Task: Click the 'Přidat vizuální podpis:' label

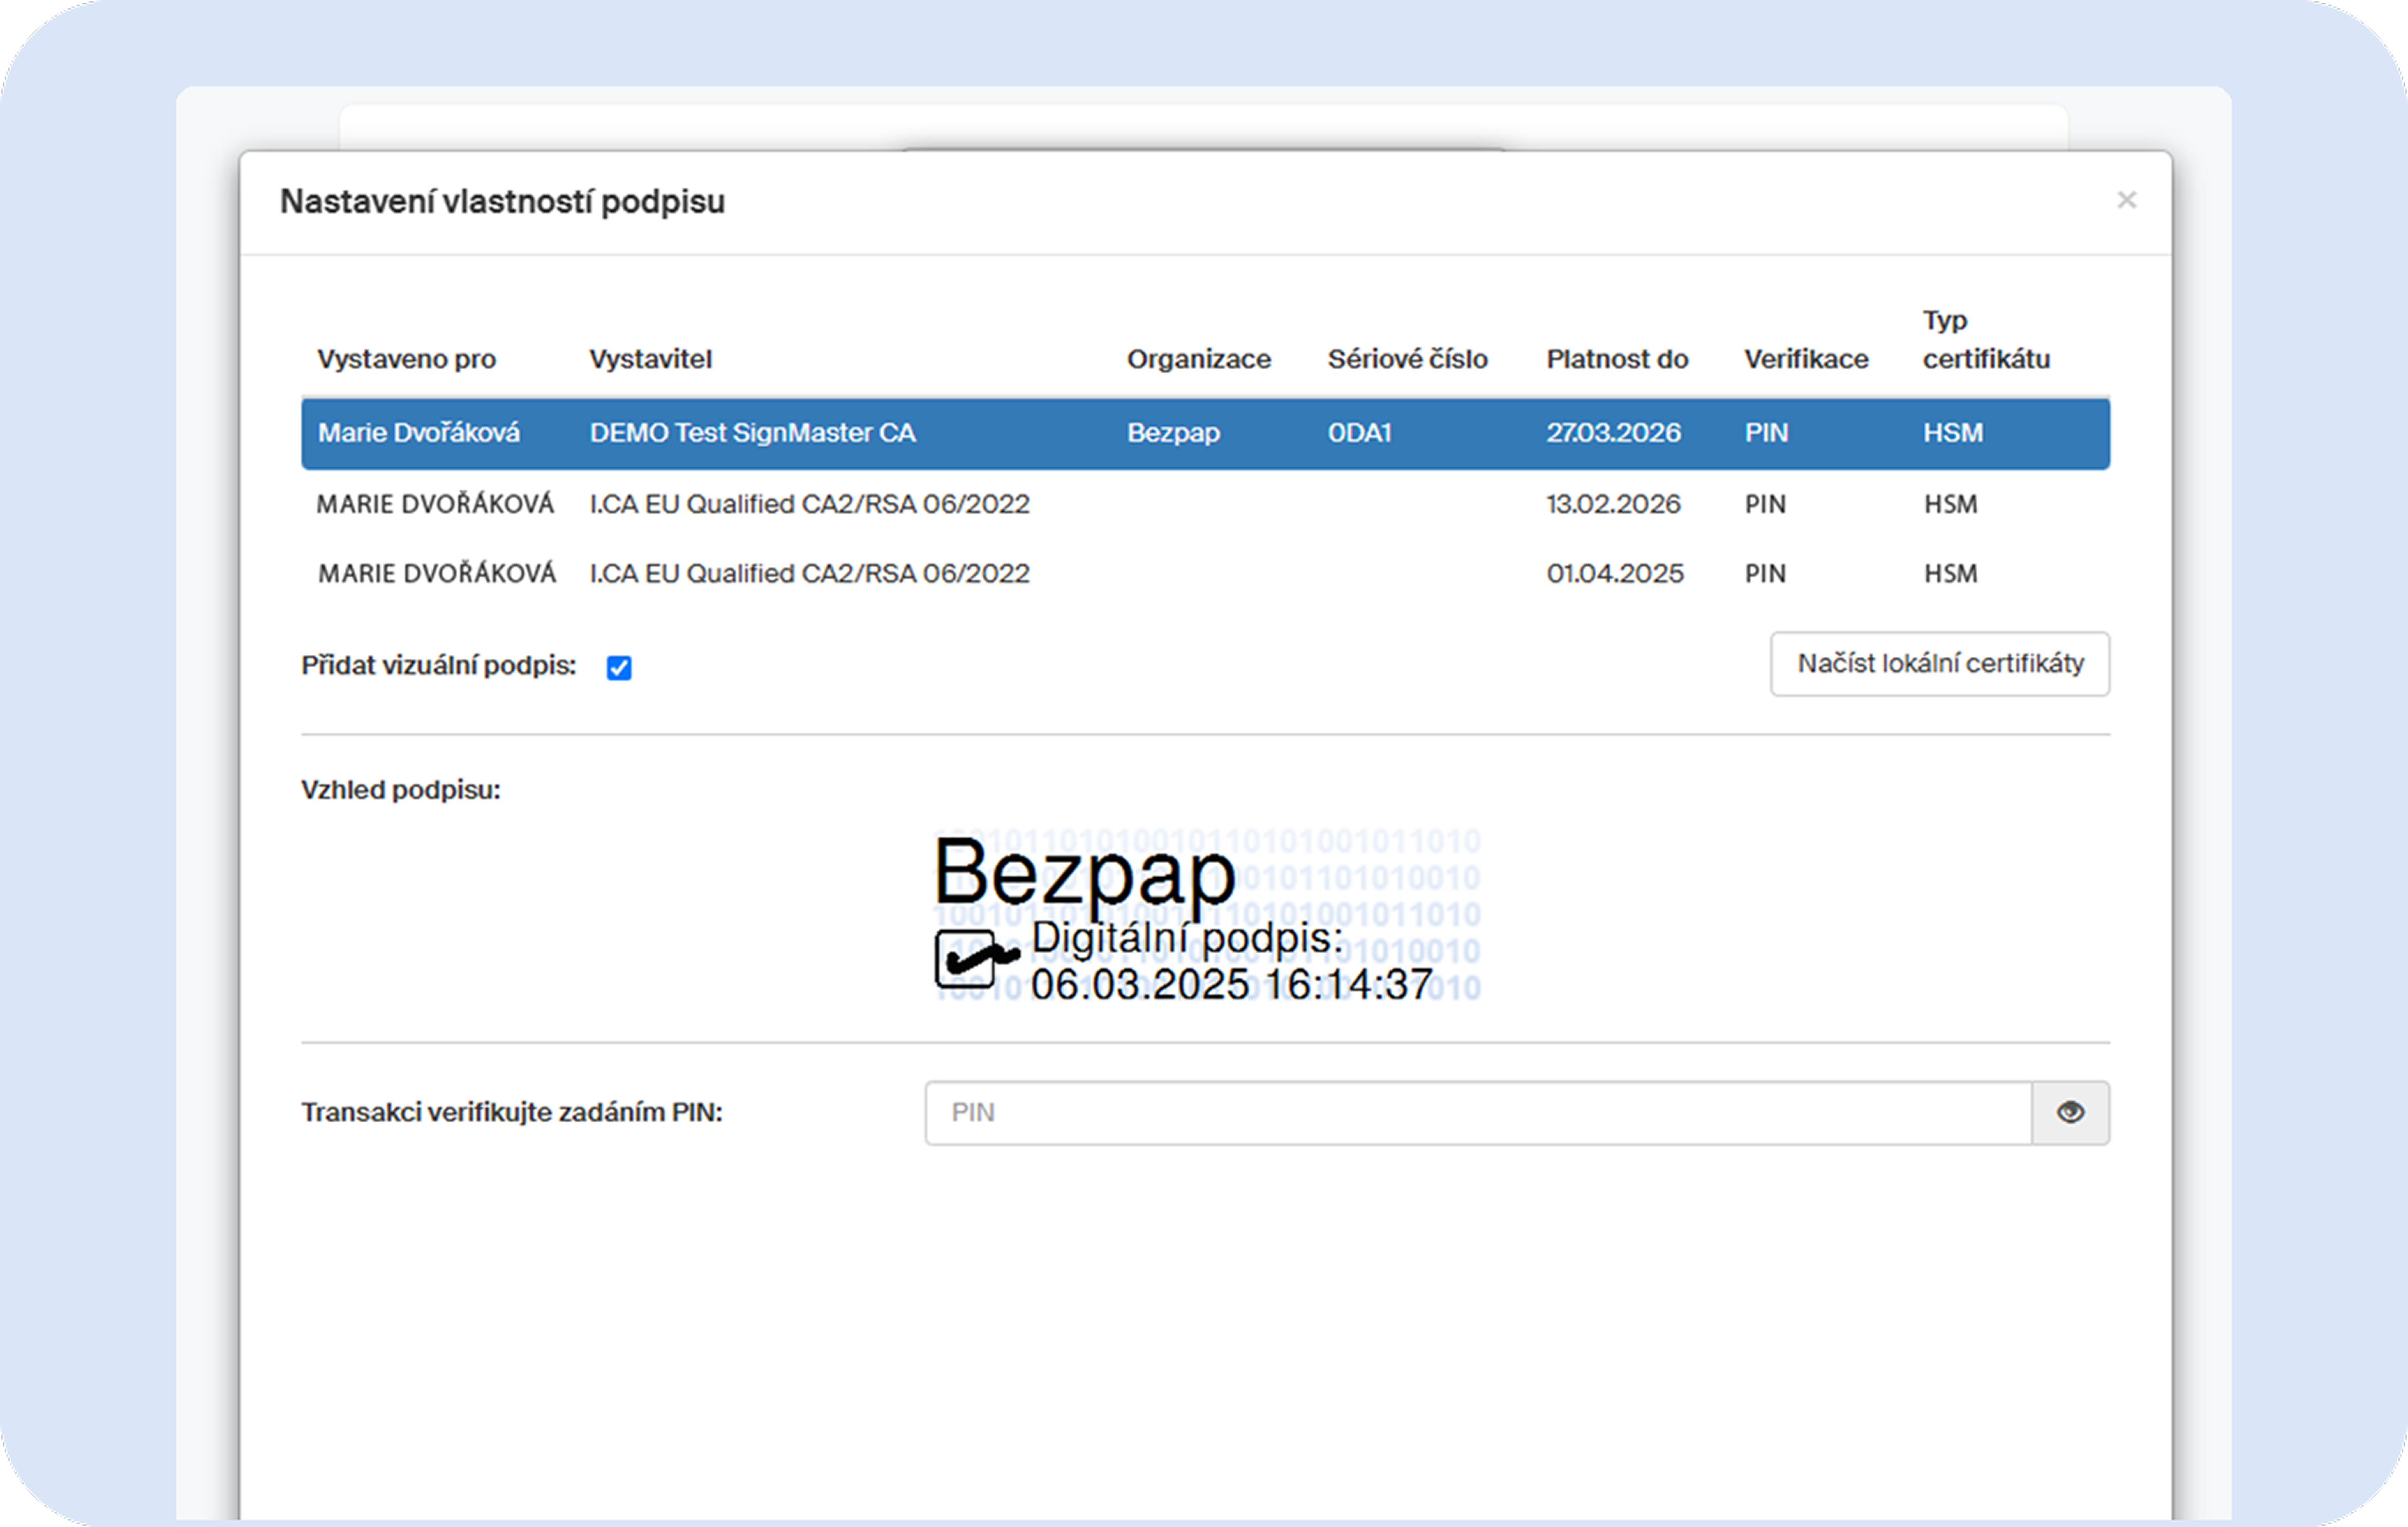Action: [x=439, y=666]
